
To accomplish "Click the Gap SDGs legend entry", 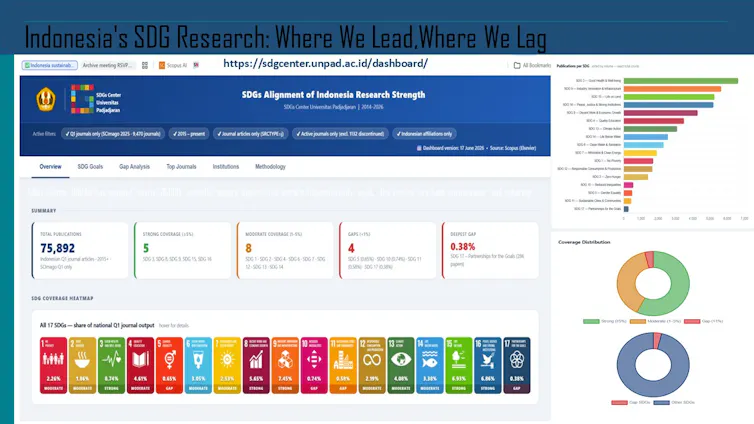I will [631, 402].
